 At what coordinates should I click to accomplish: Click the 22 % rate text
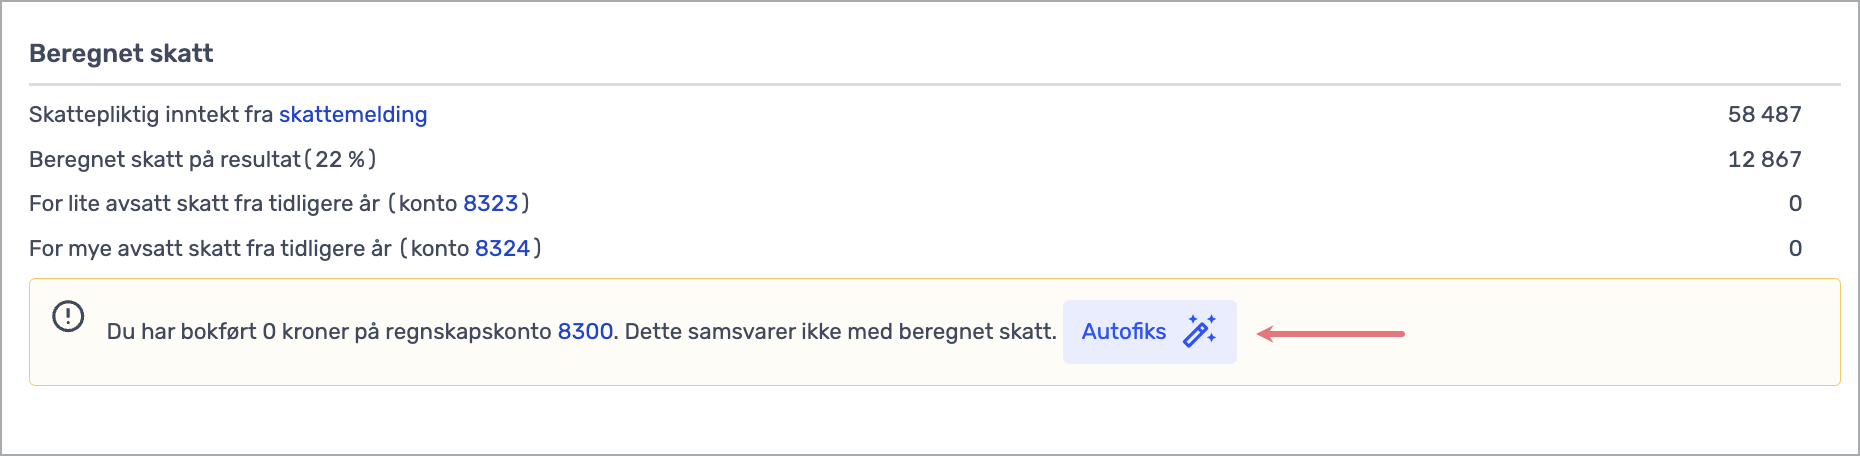(340, 160)
